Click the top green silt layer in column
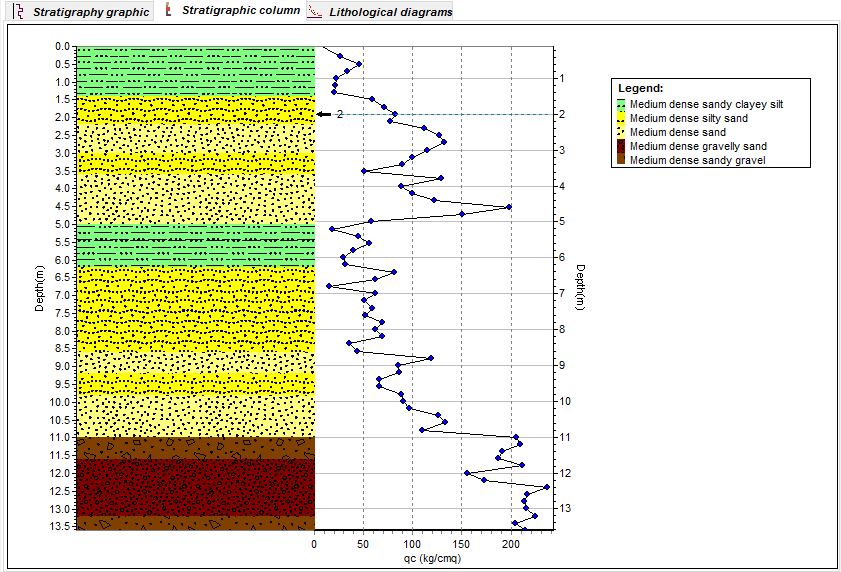 tap(196, 70)
